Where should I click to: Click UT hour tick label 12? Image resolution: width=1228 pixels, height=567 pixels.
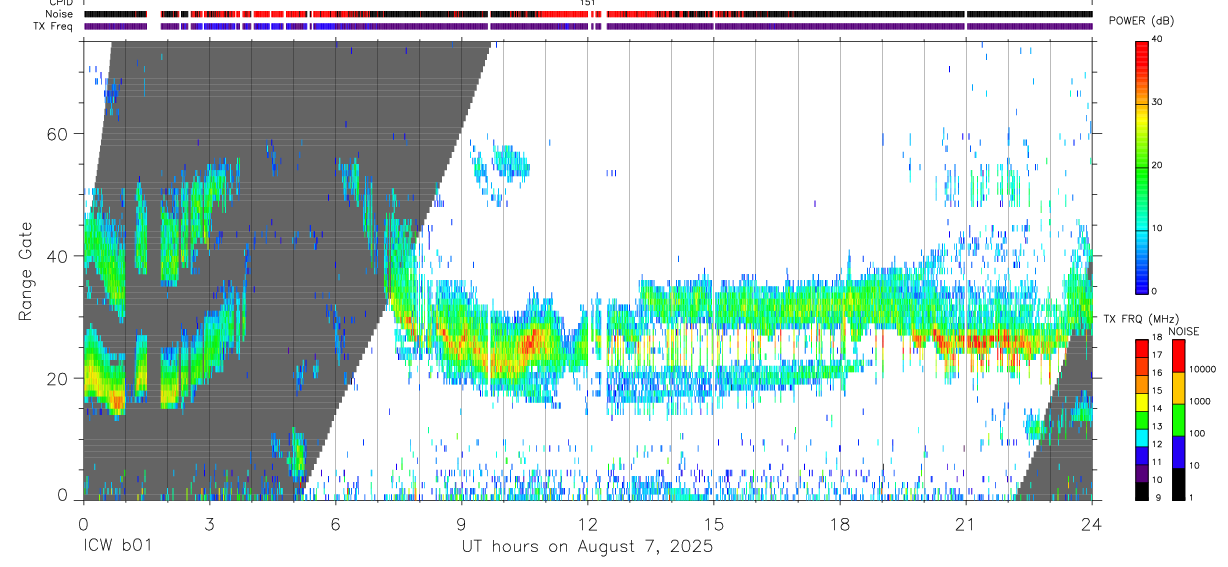click(x=588, y=523)
